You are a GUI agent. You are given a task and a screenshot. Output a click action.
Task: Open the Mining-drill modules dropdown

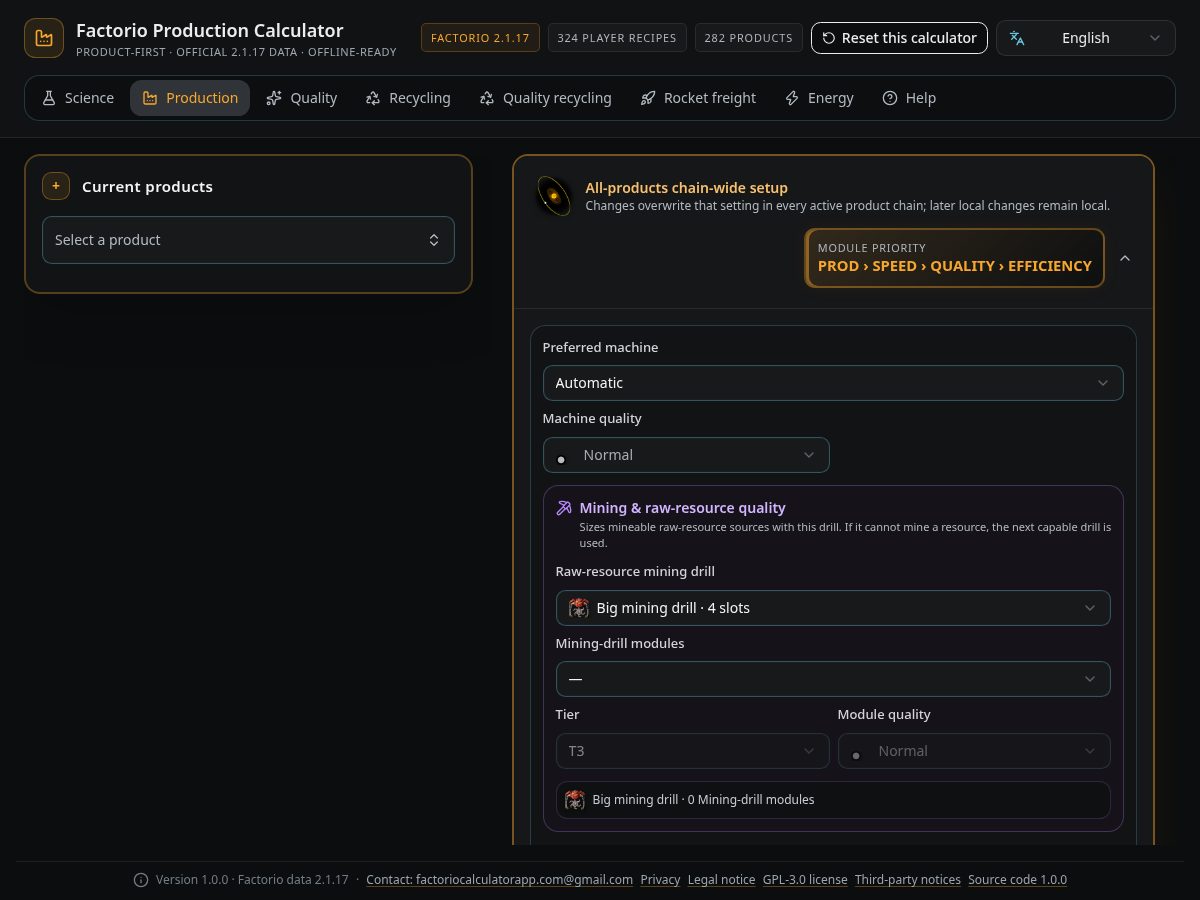click(833, 679)
